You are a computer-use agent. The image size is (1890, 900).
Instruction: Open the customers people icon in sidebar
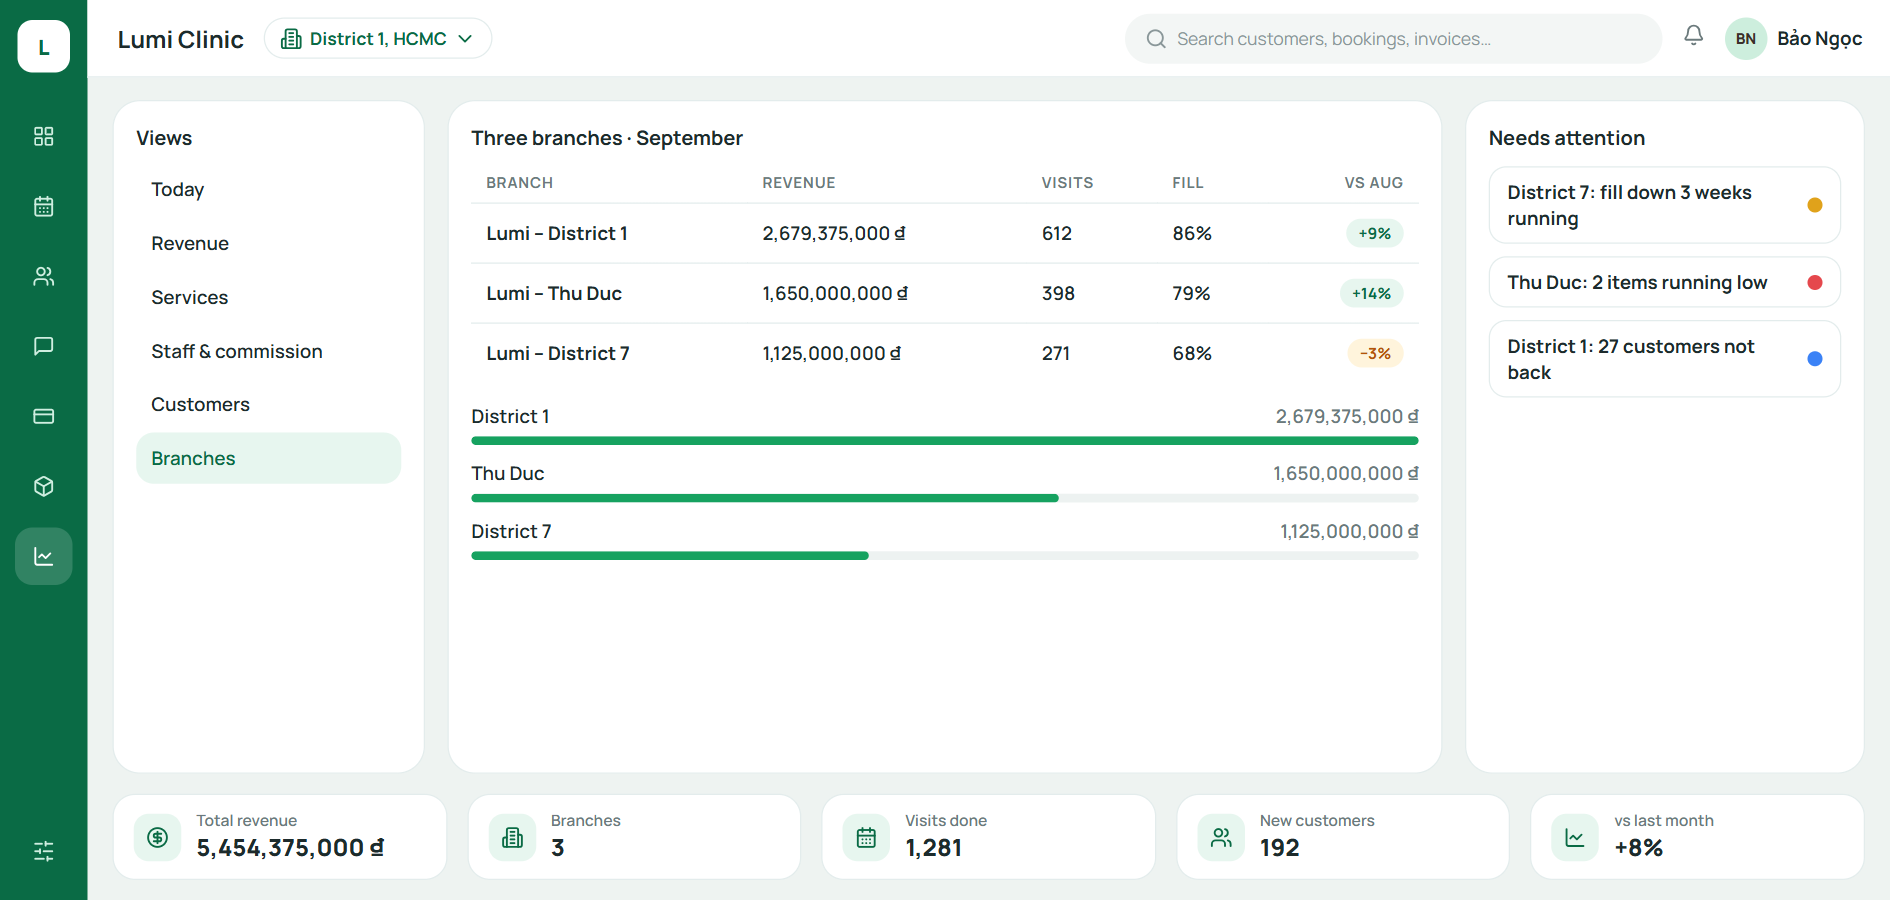click(43, 276)
